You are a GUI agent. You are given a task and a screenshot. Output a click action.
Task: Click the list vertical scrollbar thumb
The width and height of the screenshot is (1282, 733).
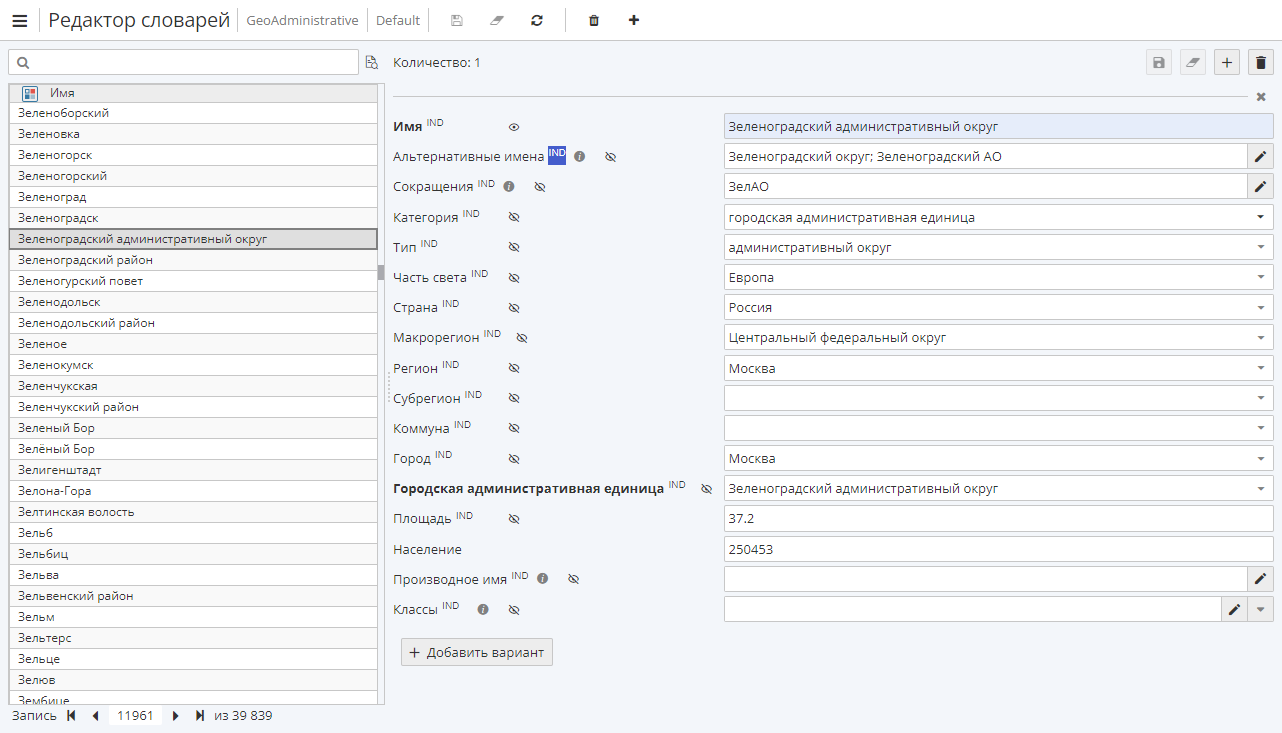point(381,272)
